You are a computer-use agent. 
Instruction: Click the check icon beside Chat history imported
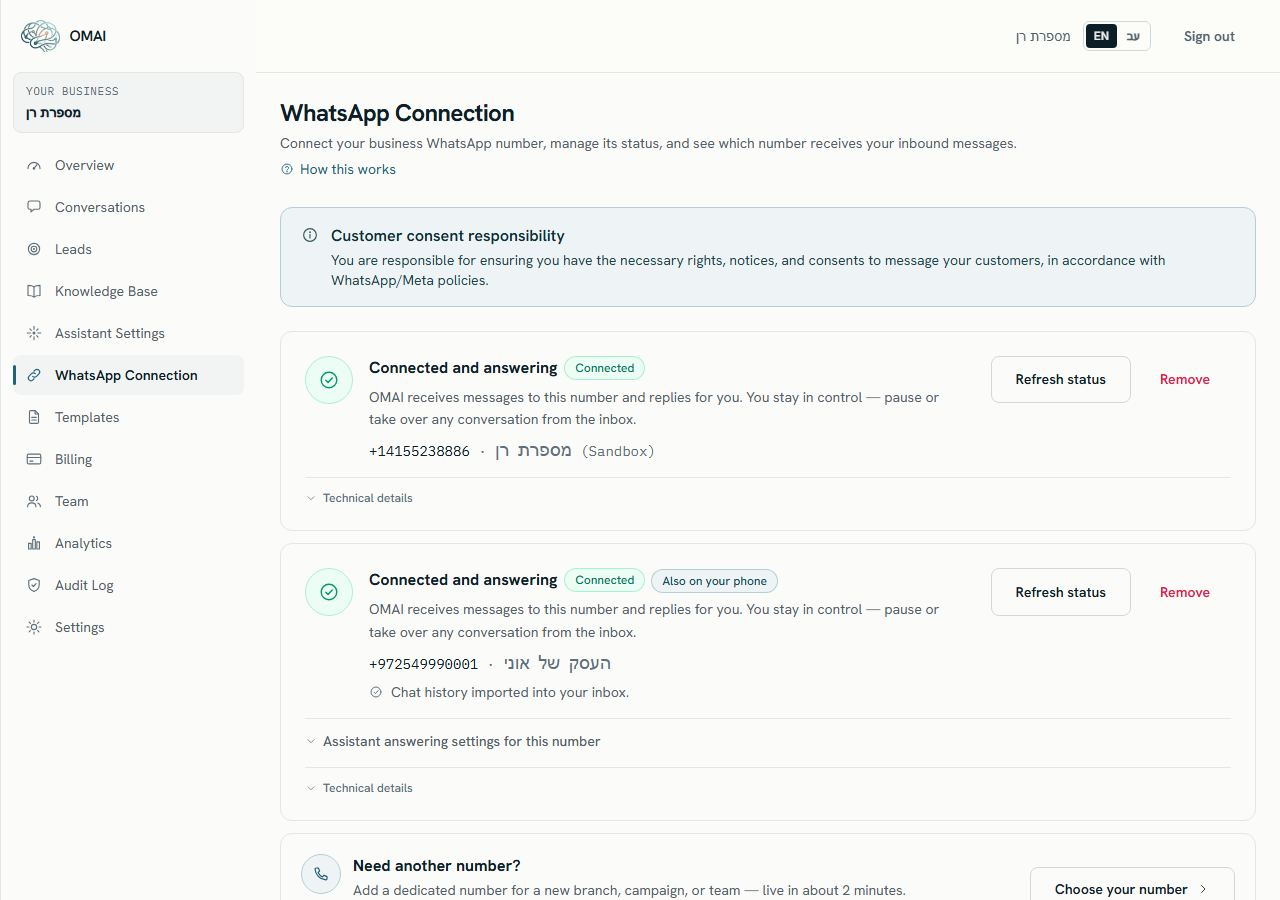376,692
